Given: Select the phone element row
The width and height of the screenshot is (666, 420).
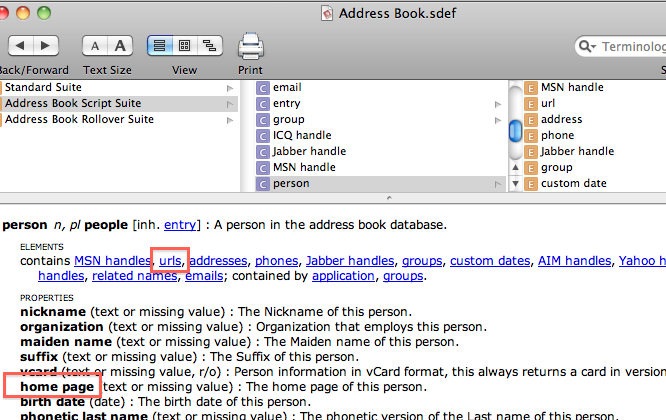Looking at the screenshot, I should [595, 135].
